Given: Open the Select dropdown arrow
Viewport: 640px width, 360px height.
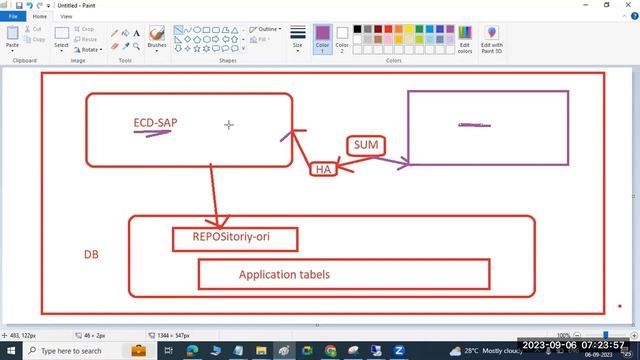Looking at the screenshot, I should point(61,51).
